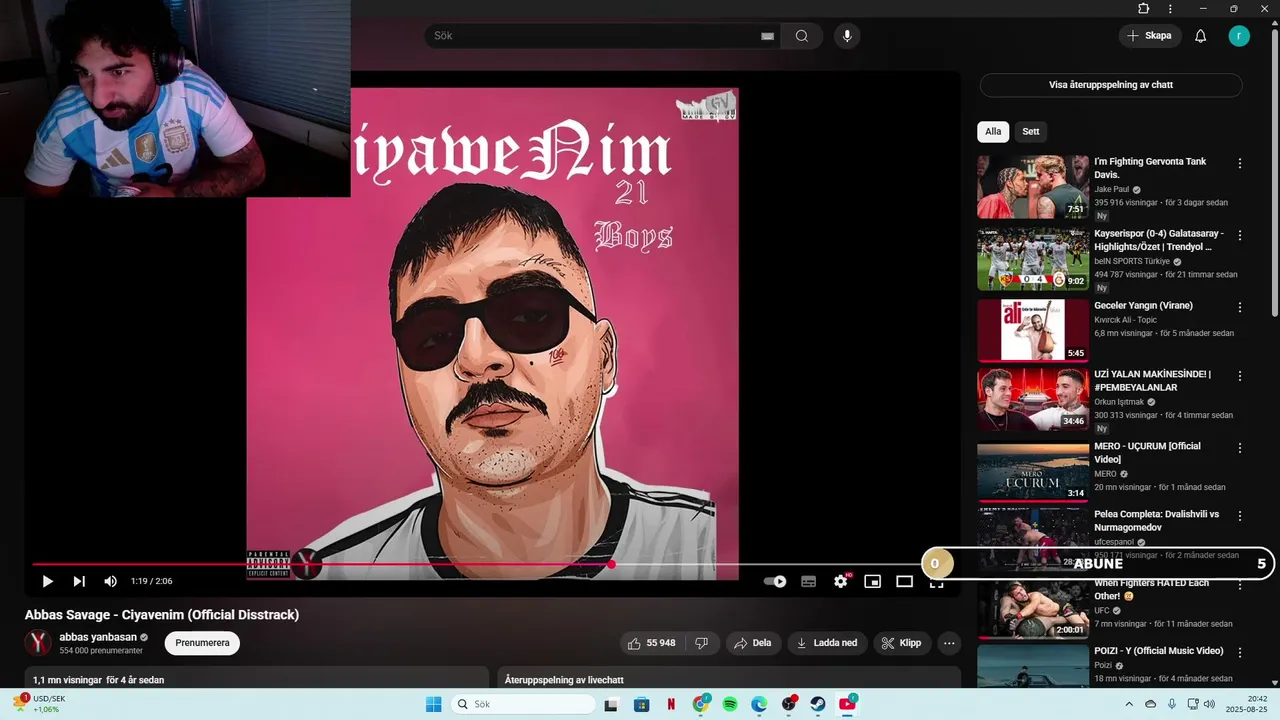The width and height of the screenshot is (1280, 720).
Task: Open YouTube notifications bell
Action: pyautogui.click(x=1201, y=36)
